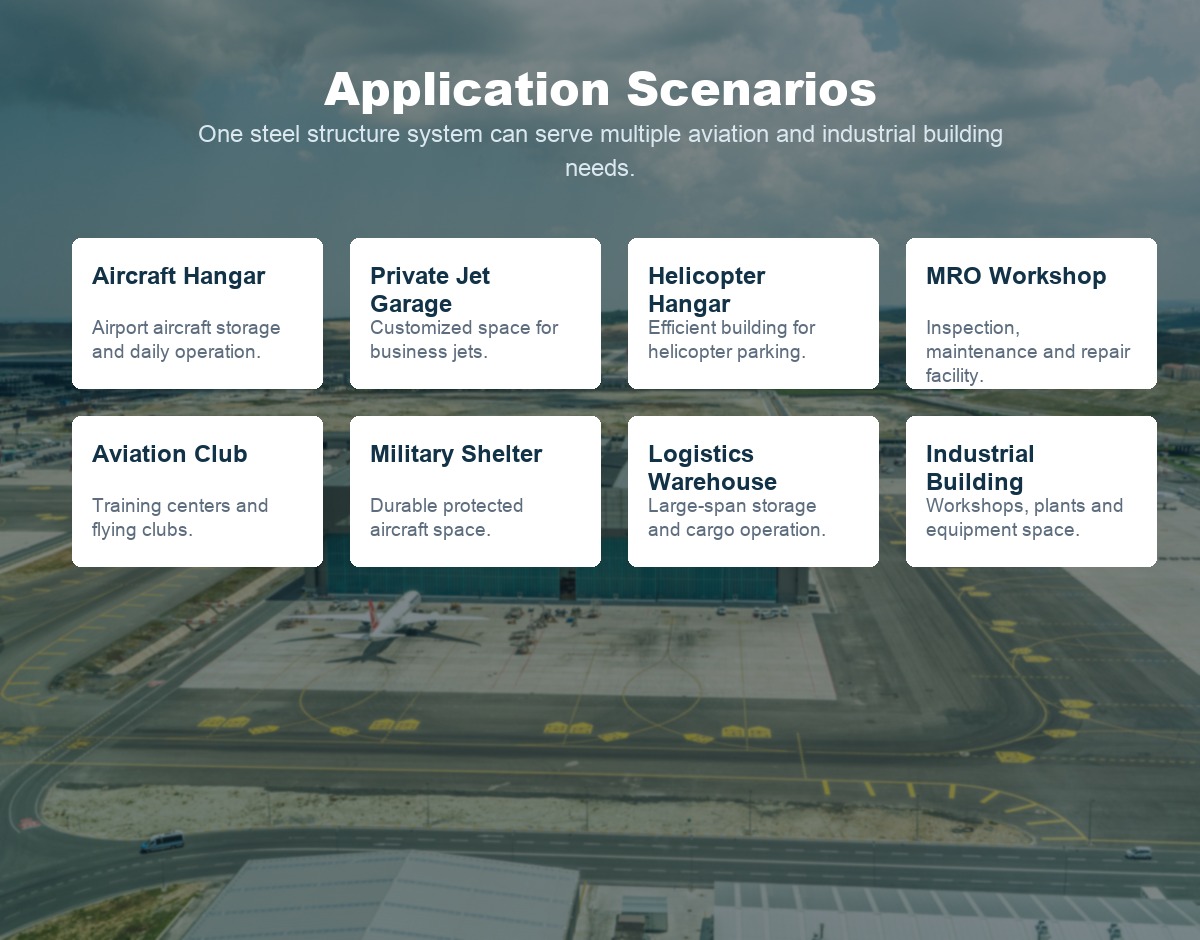Screen dimensions: 1200x940
Task: Open the Logistics Warehouse card title
Action: coord(712,468)
